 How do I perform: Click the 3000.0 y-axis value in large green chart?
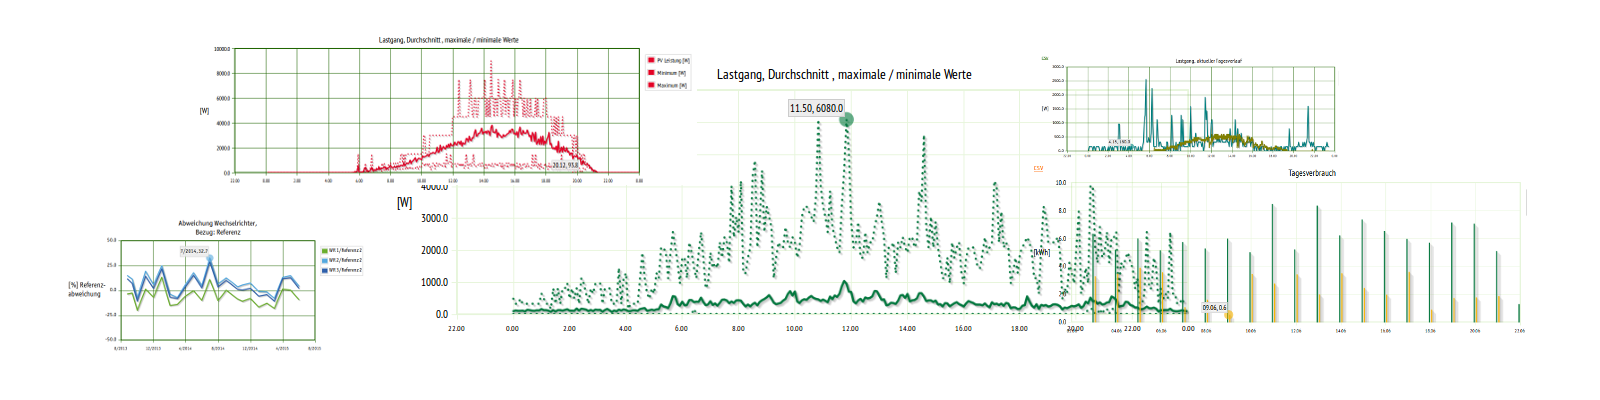click(435, 218)
